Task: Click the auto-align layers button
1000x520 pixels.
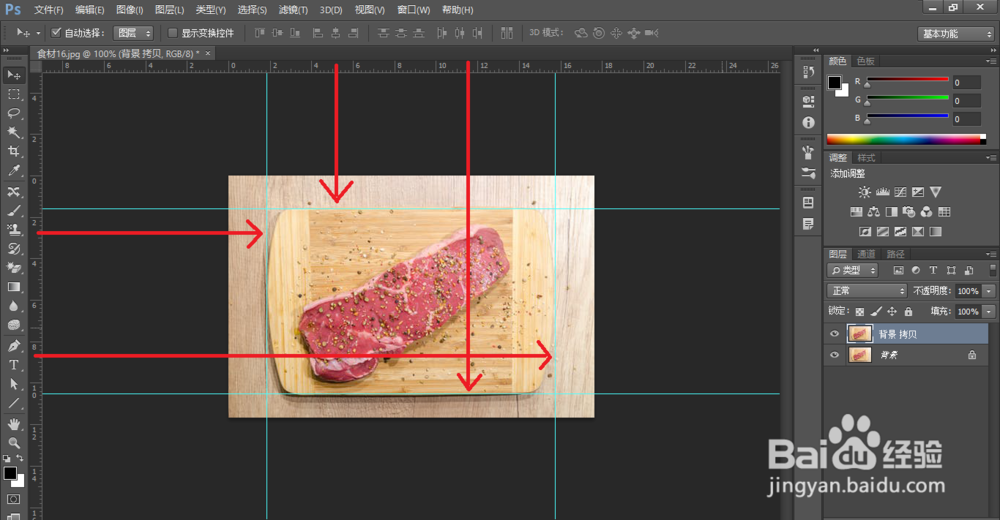Action: coord(506,33)
